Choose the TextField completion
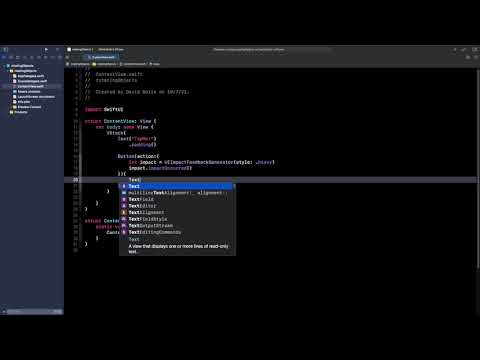This screenshot has height=360, width=480. [176, 199]
